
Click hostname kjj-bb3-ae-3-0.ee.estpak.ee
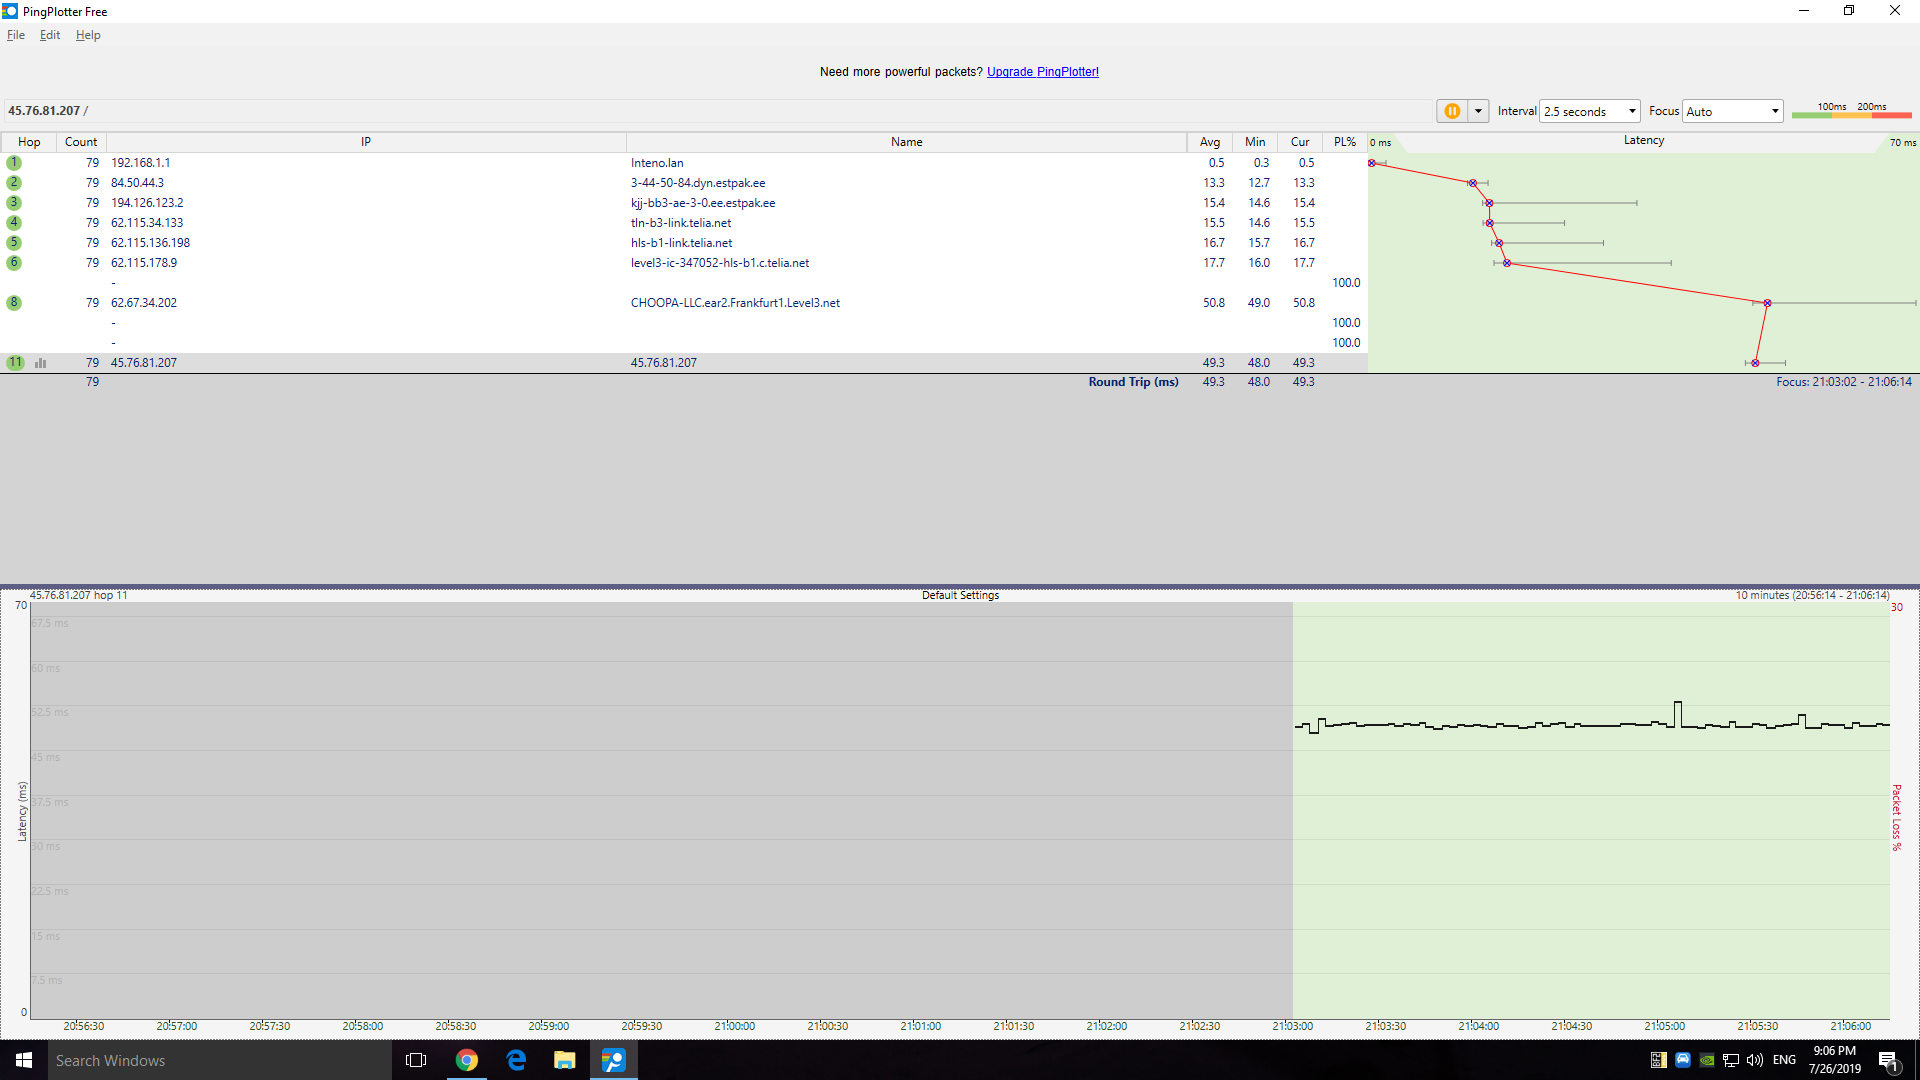point(703,203)
